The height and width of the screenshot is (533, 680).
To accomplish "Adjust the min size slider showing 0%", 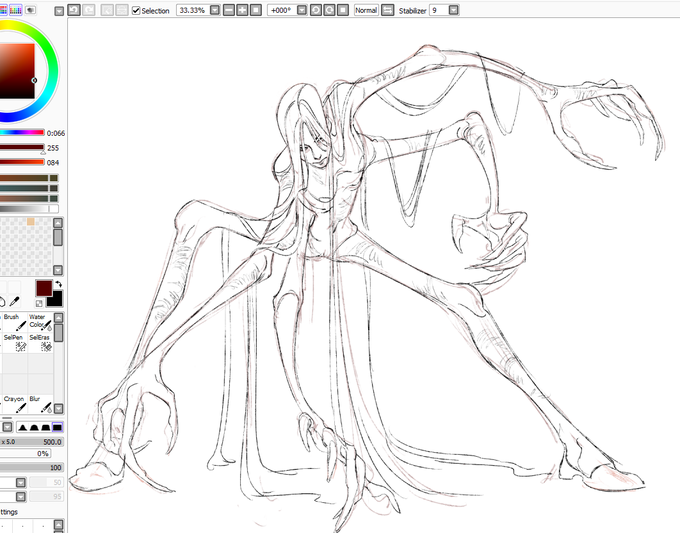I will (25, 454).
